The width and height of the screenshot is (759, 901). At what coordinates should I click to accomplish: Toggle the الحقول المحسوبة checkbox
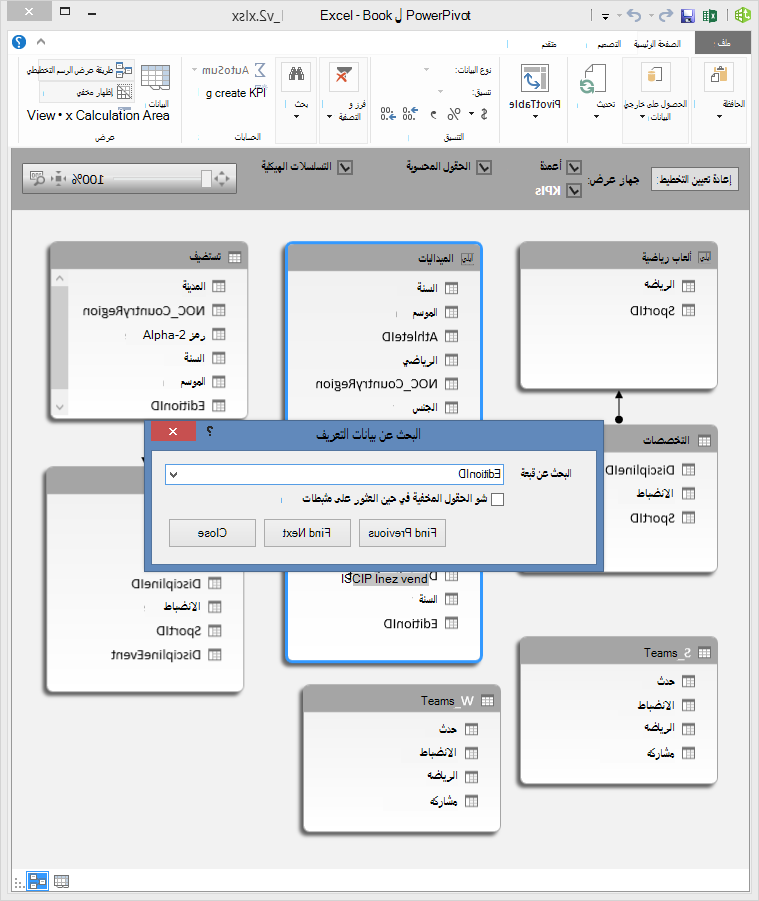[484, 167]
